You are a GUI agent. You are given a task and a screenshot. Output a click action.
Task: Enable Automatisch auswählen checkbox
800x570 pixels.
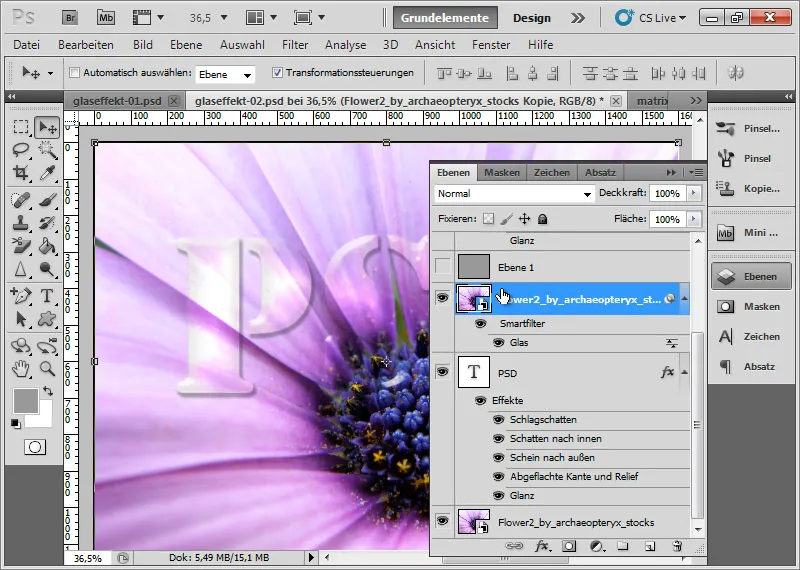pyautogui.click(x=74, y=72)
